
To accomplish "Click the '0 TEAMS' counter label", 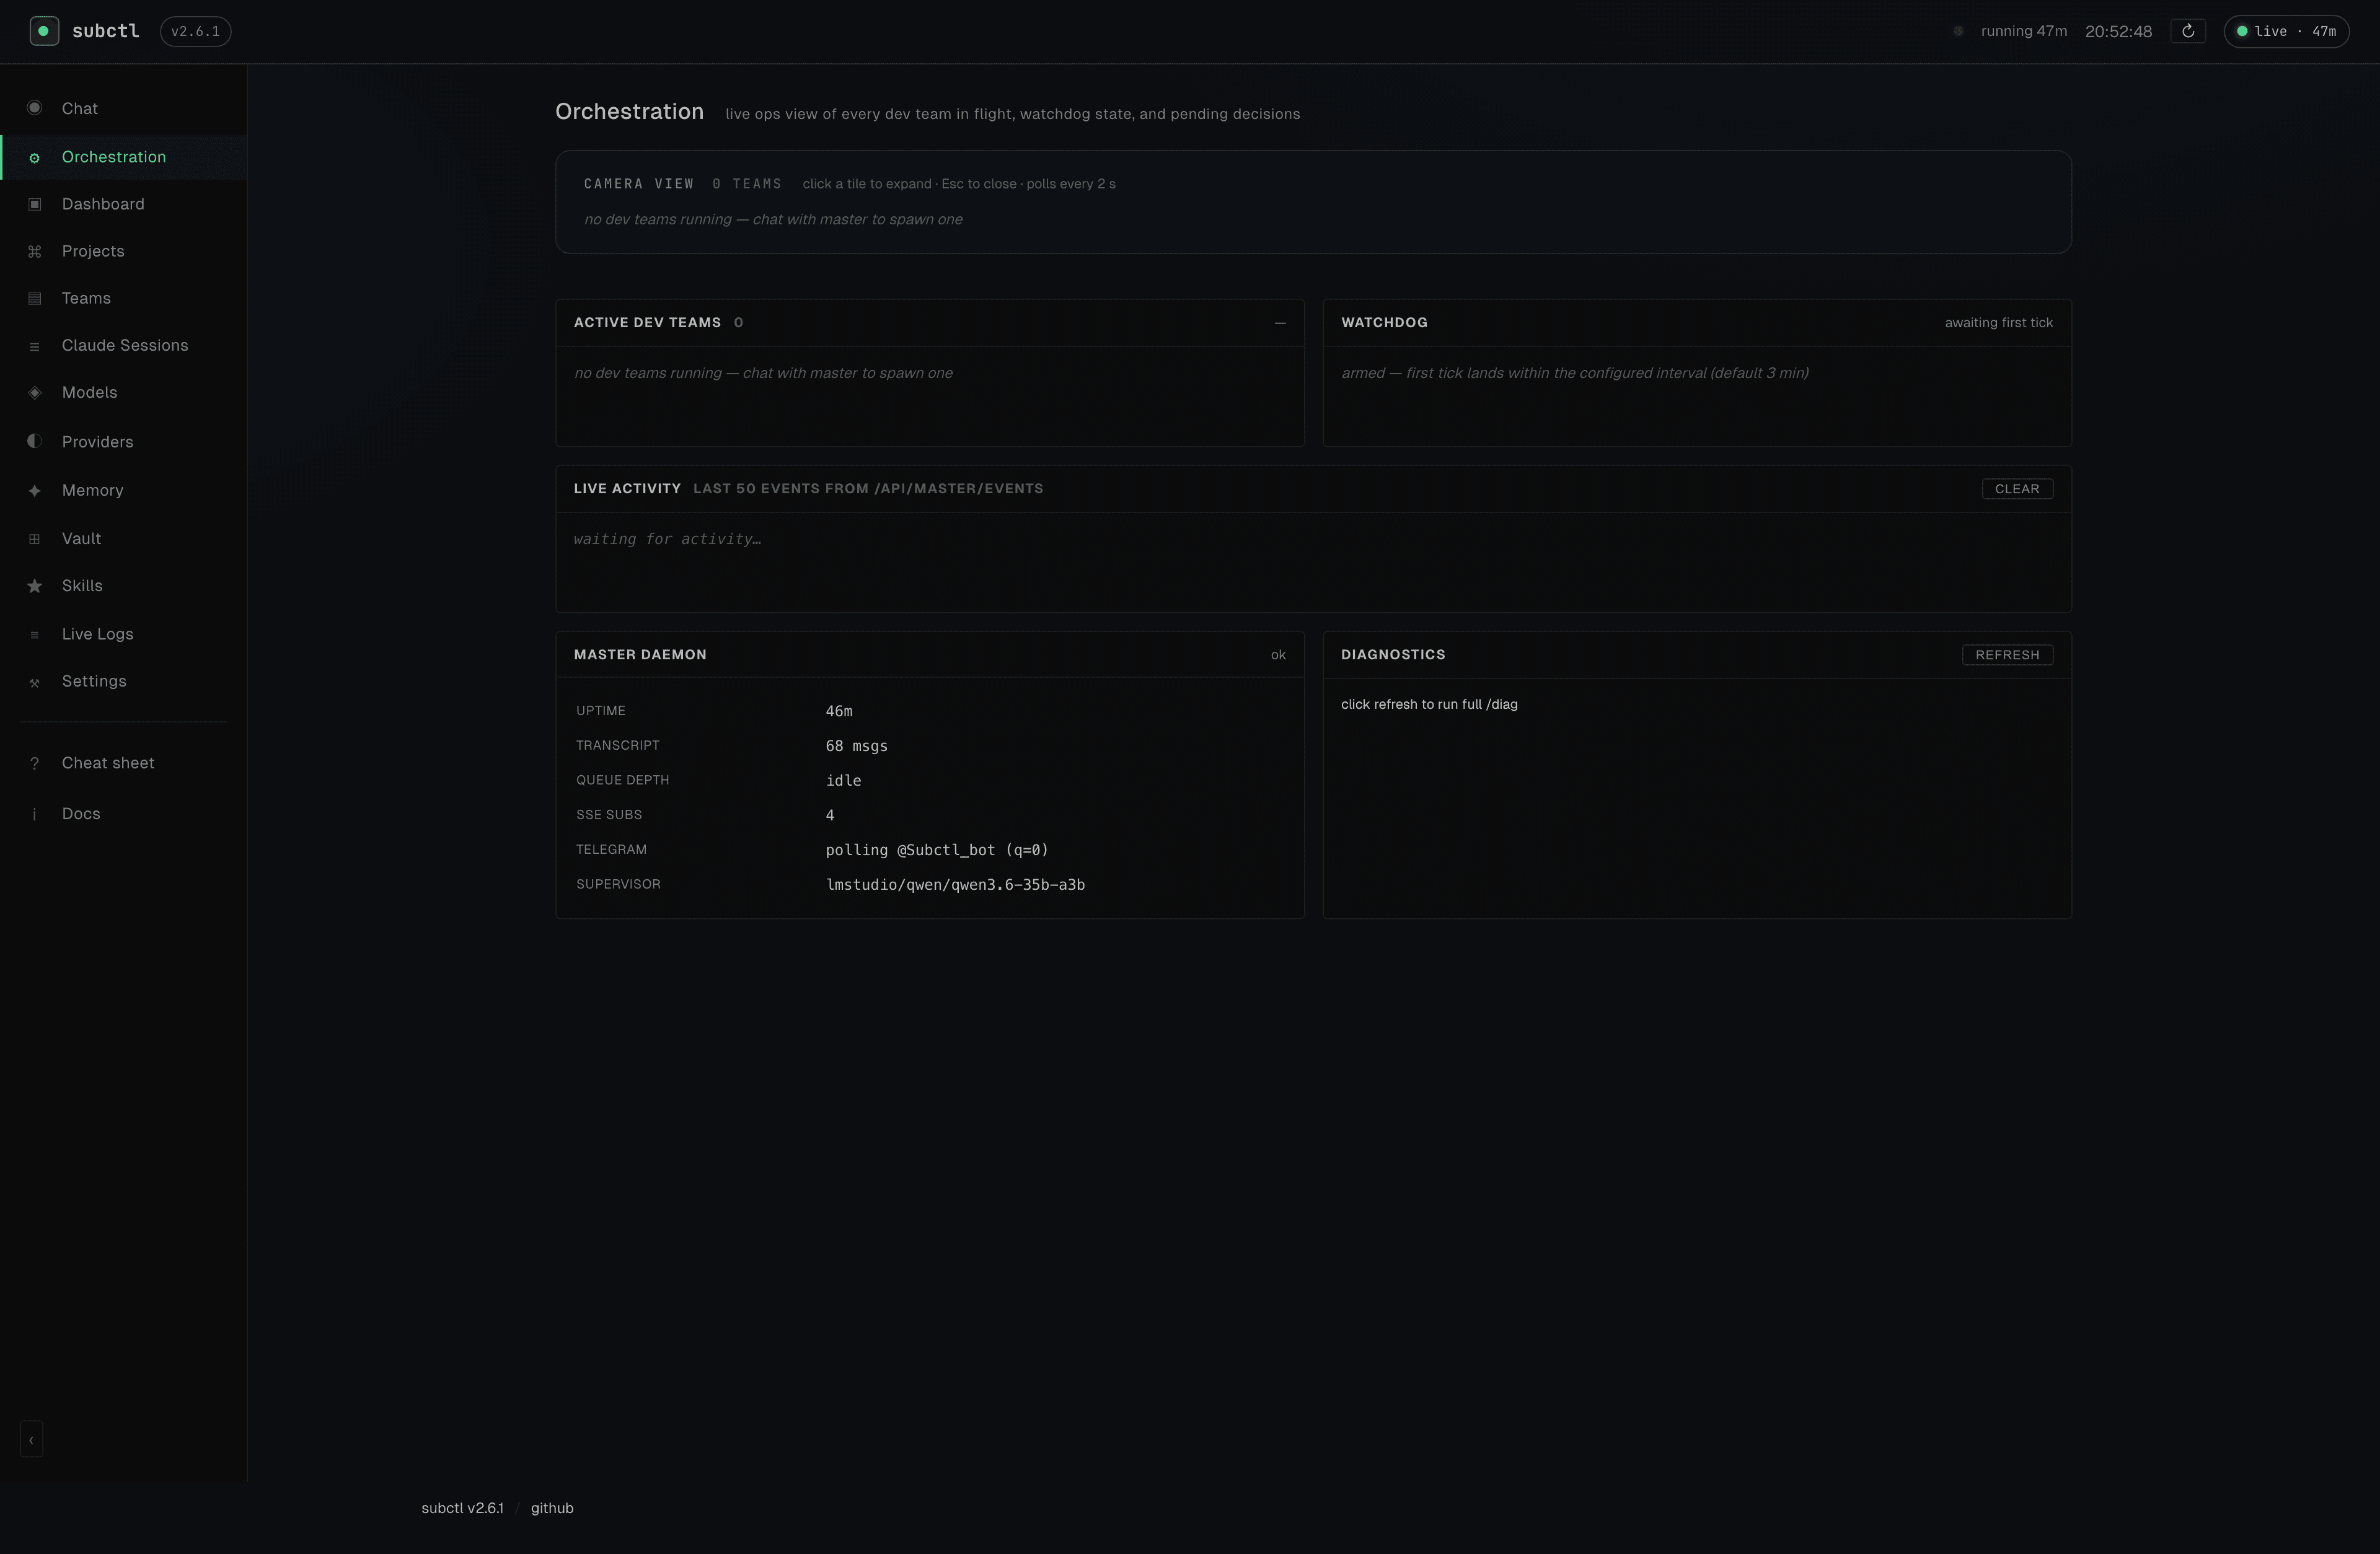I will 747,184.
